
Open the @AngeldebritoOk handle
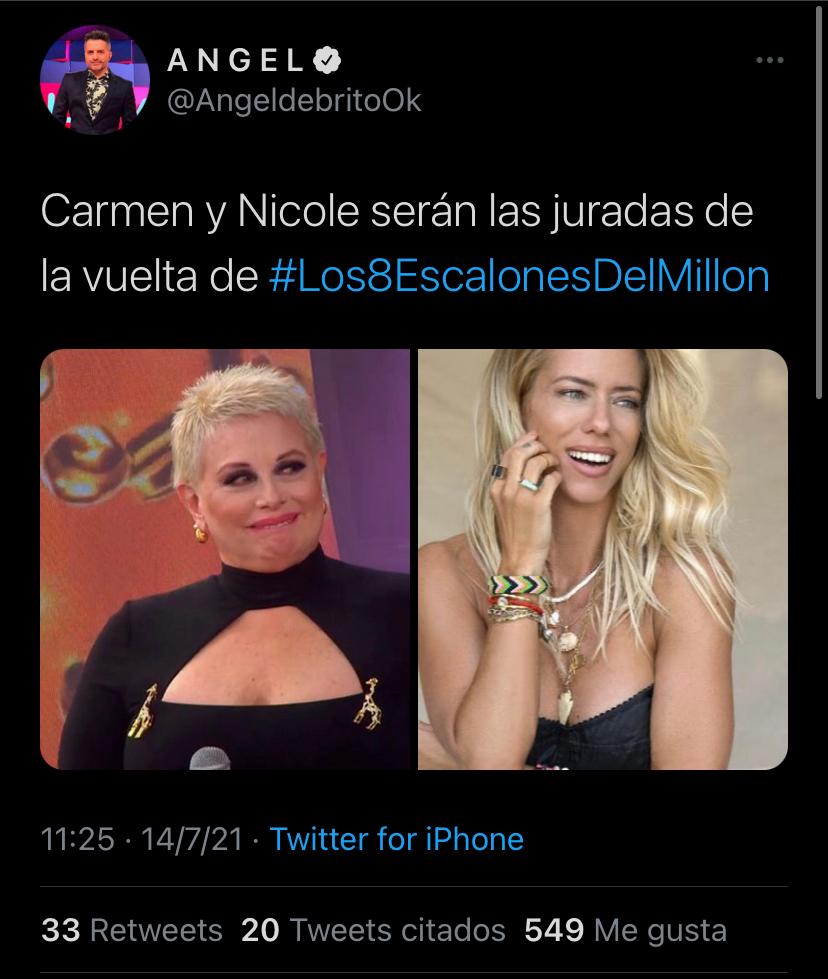294,101
